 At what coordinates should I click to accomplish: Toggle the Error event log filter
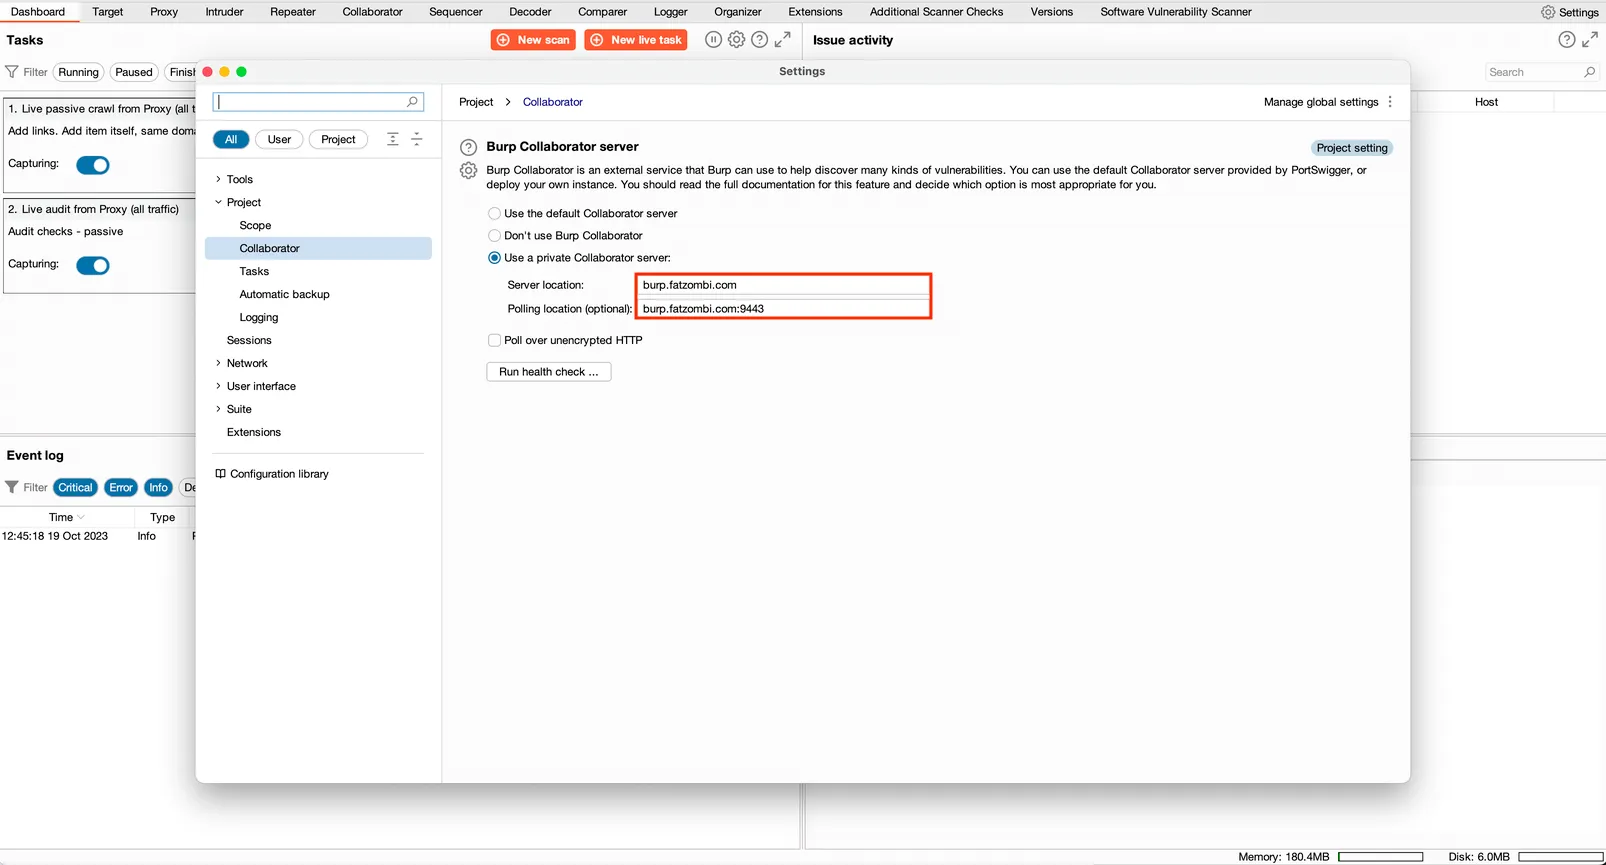[x=121, y=487]
